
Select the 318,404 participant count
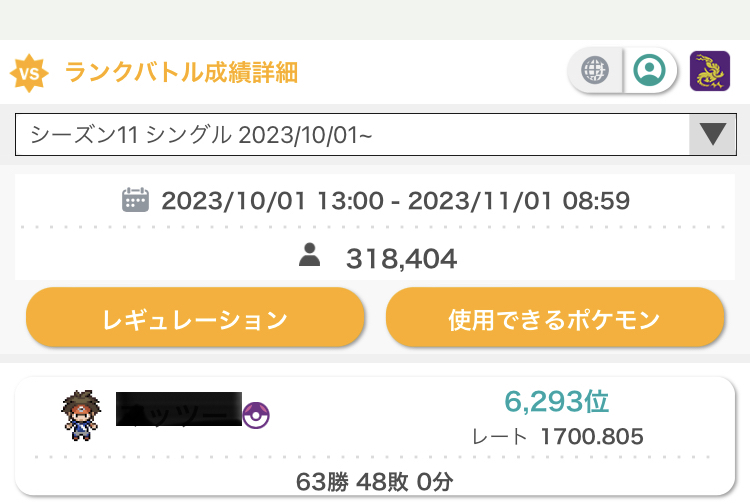[401, 259]
